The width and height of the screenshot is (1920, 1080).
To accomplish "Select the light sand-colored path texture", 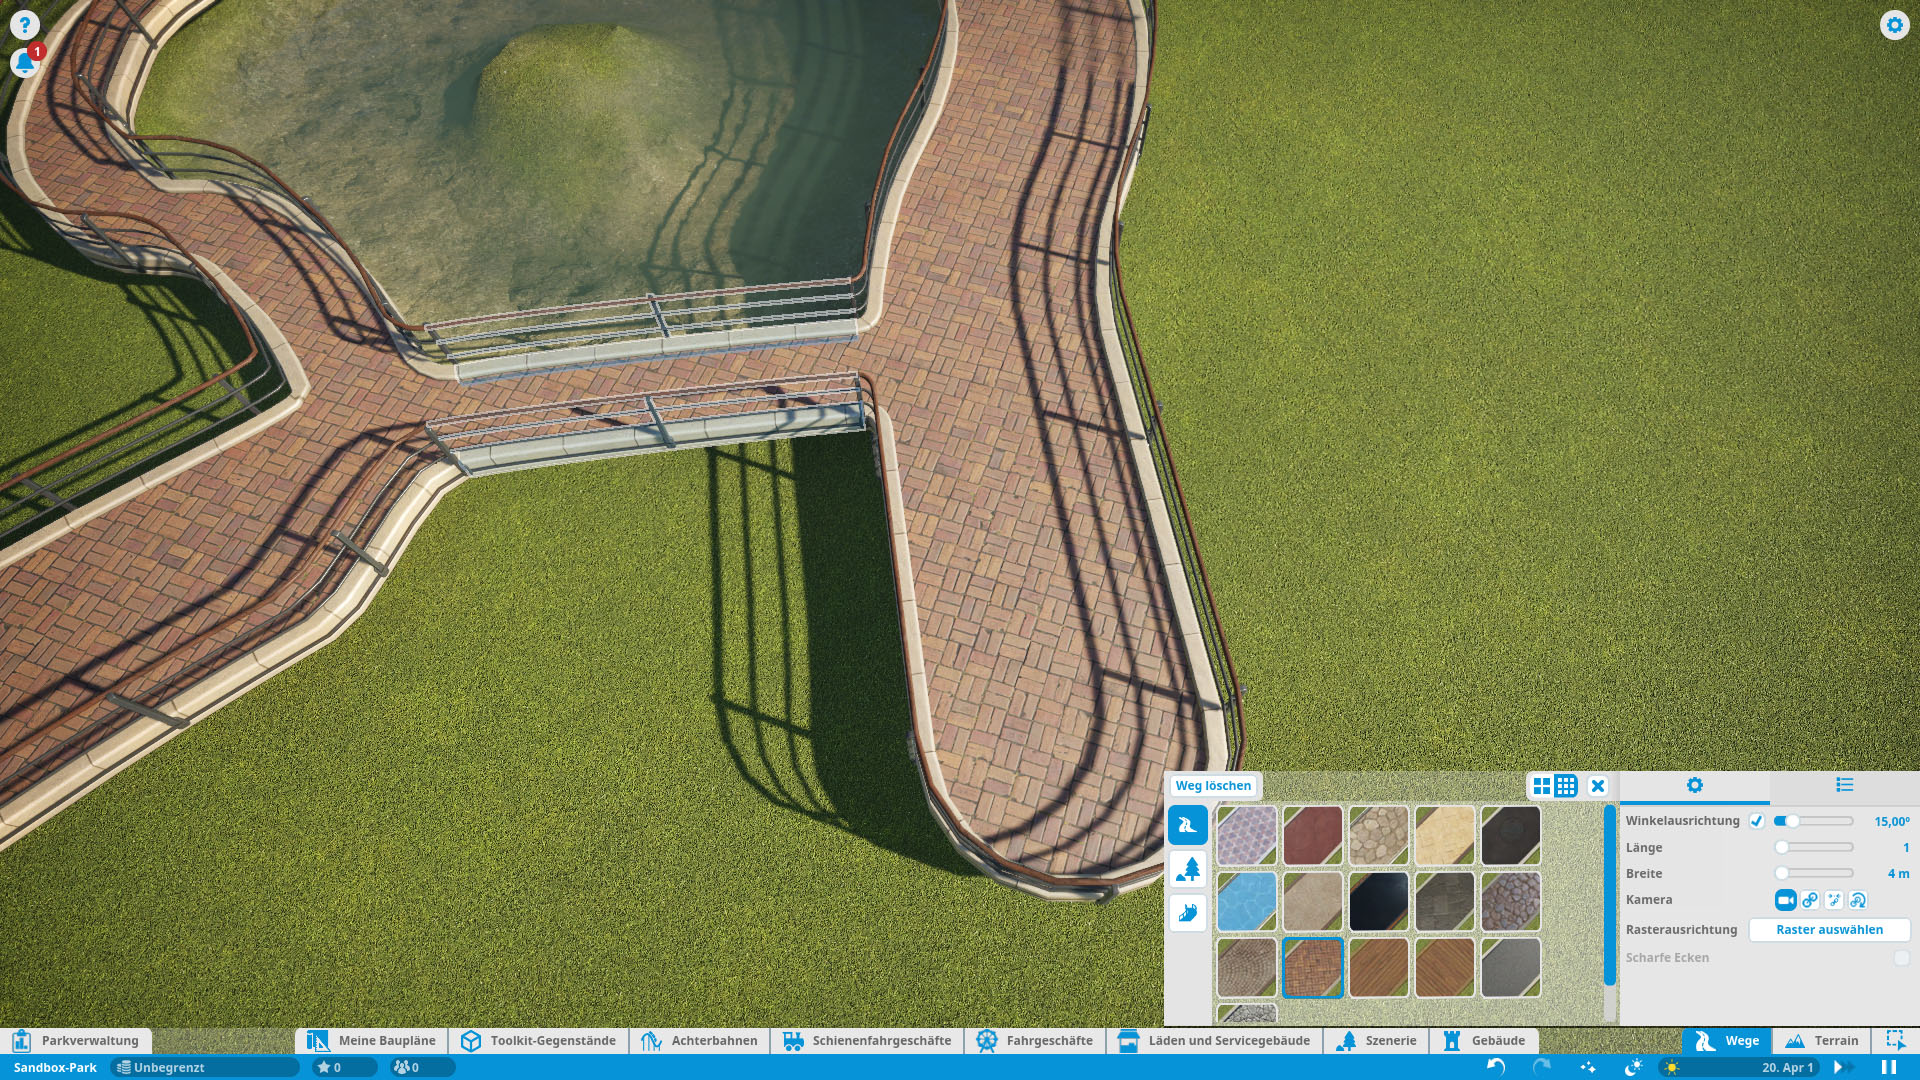I will (1445, 836).
